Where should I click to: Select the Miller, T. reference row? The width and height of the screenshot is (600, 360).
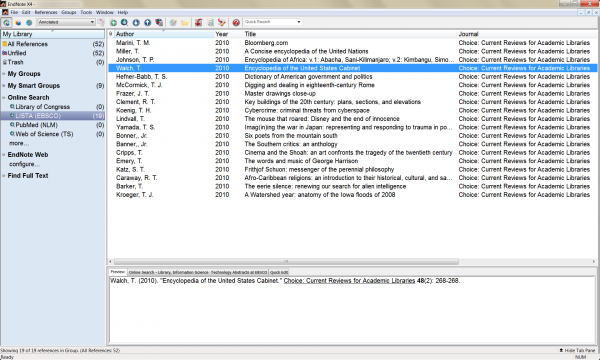[x=352, y=51]
